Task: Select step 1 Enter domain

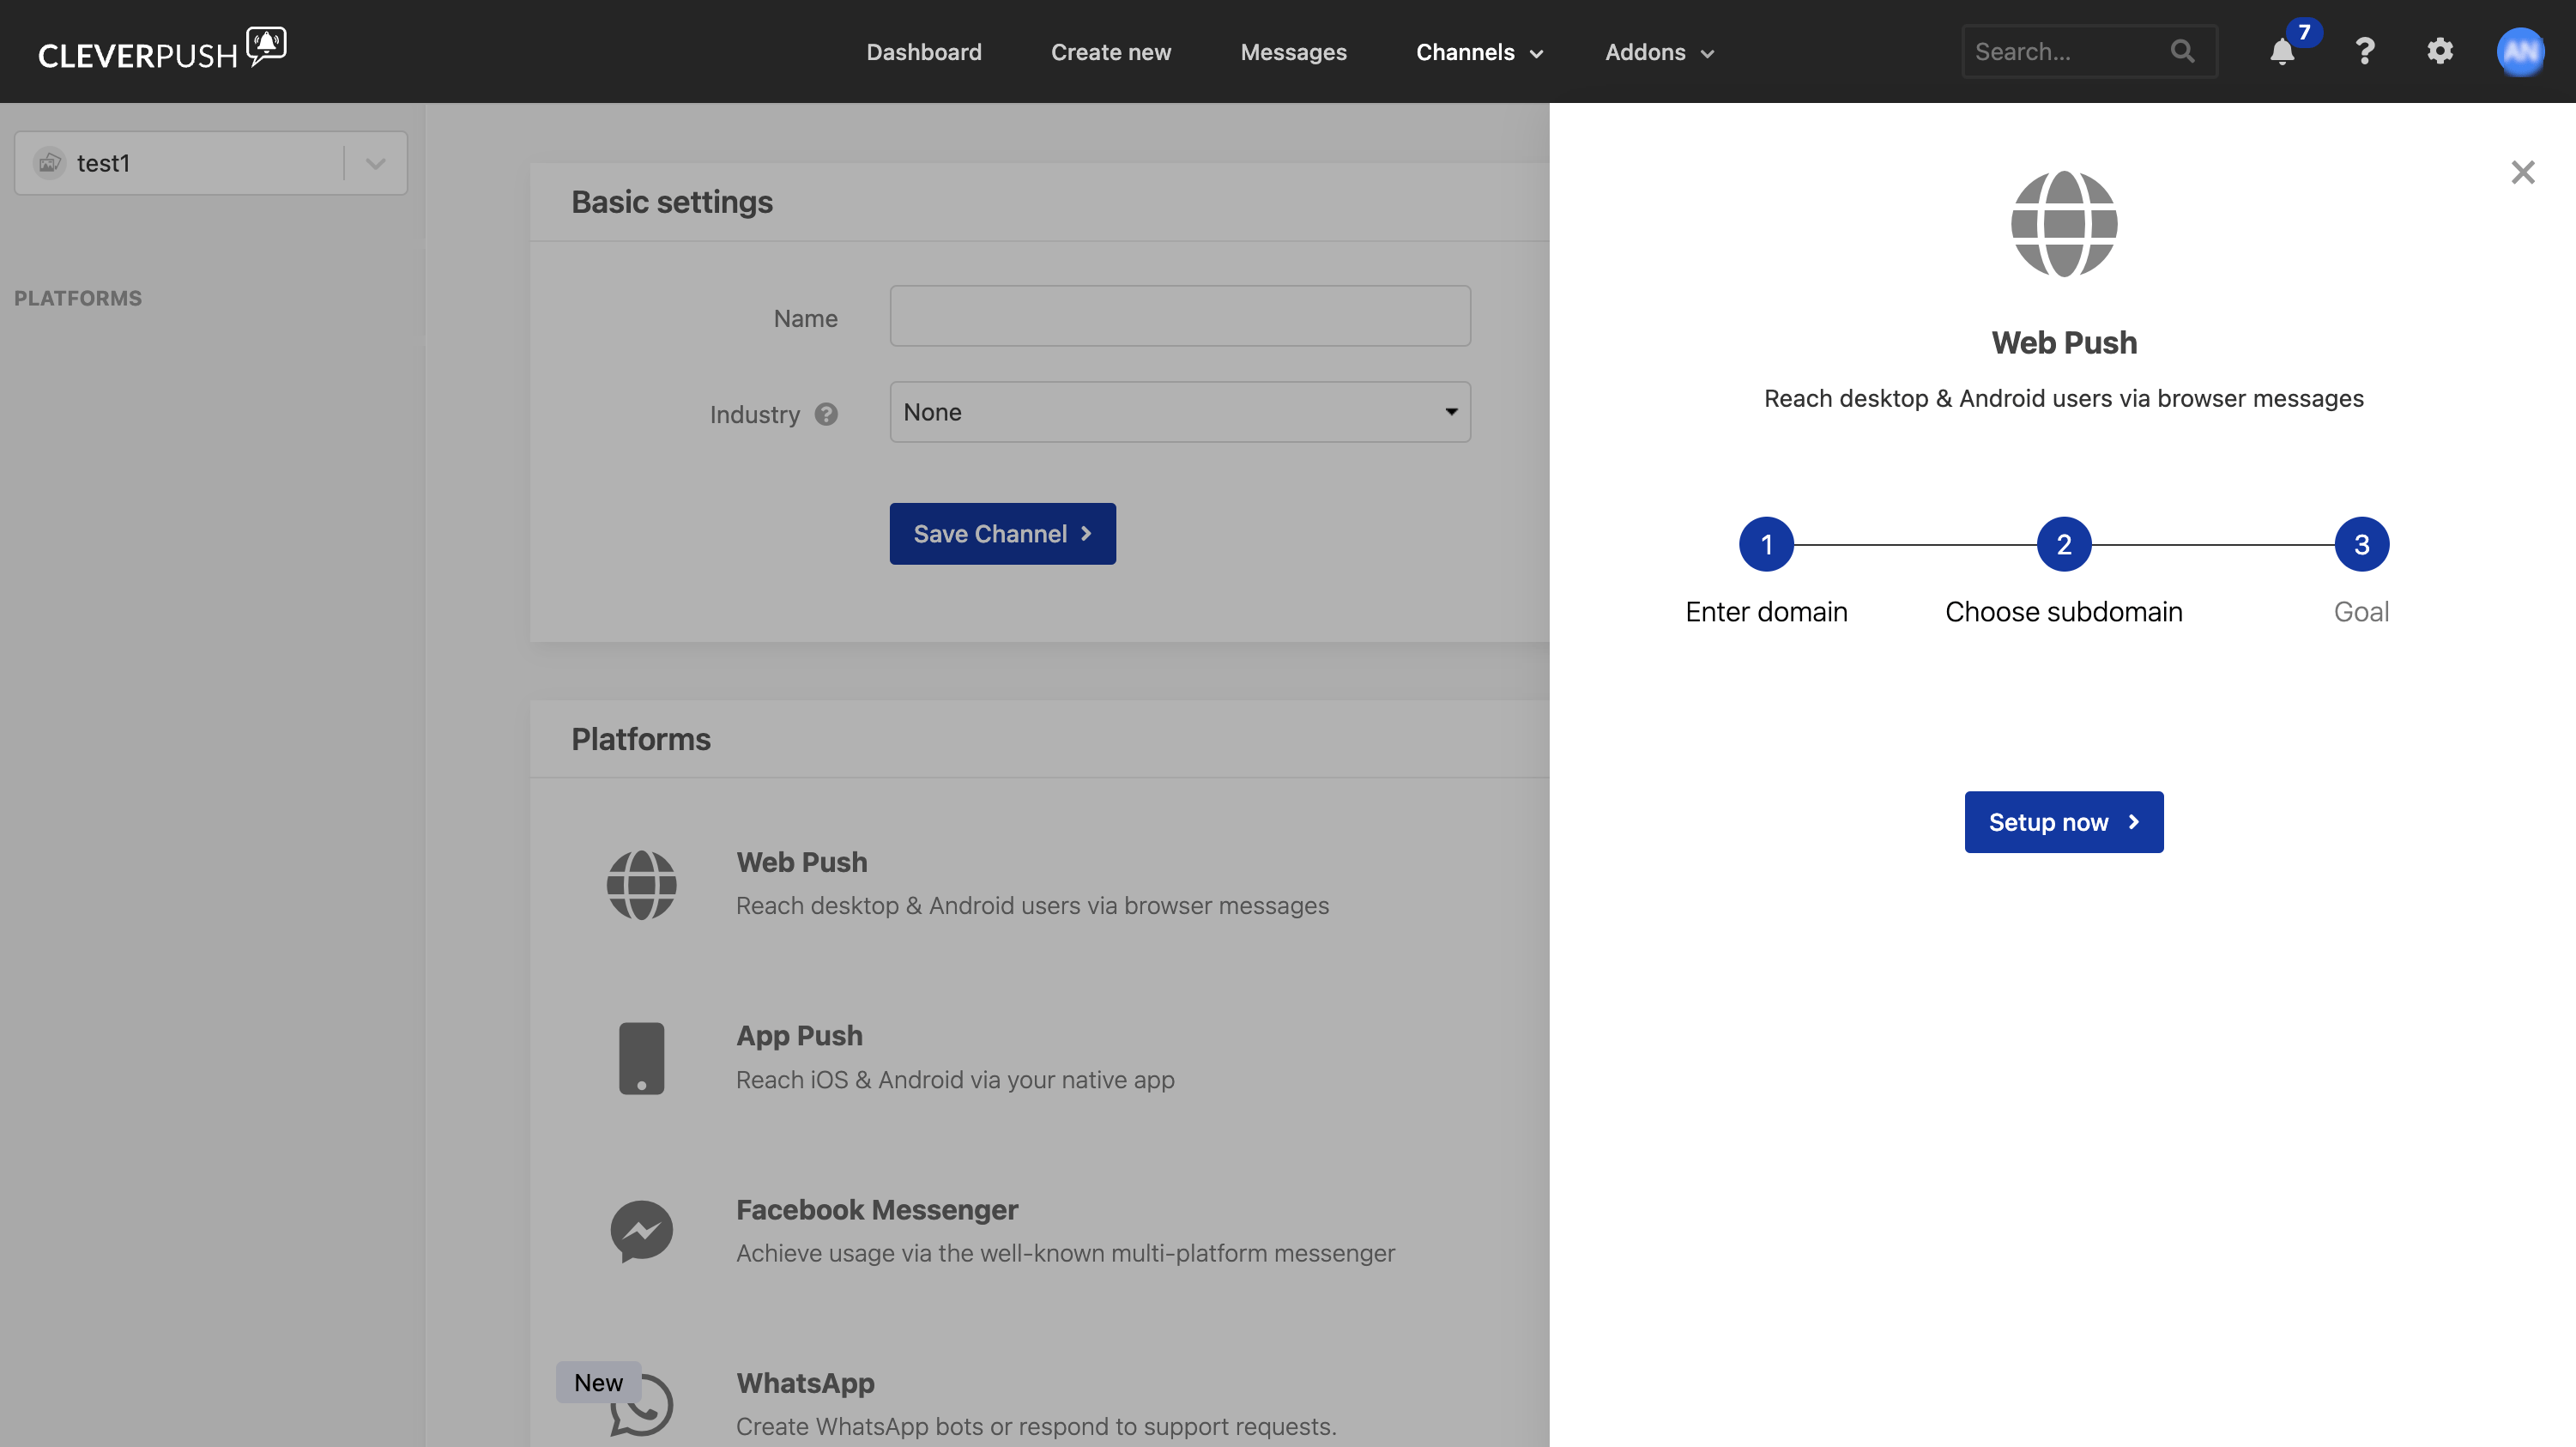Action: click(1766, 545)
